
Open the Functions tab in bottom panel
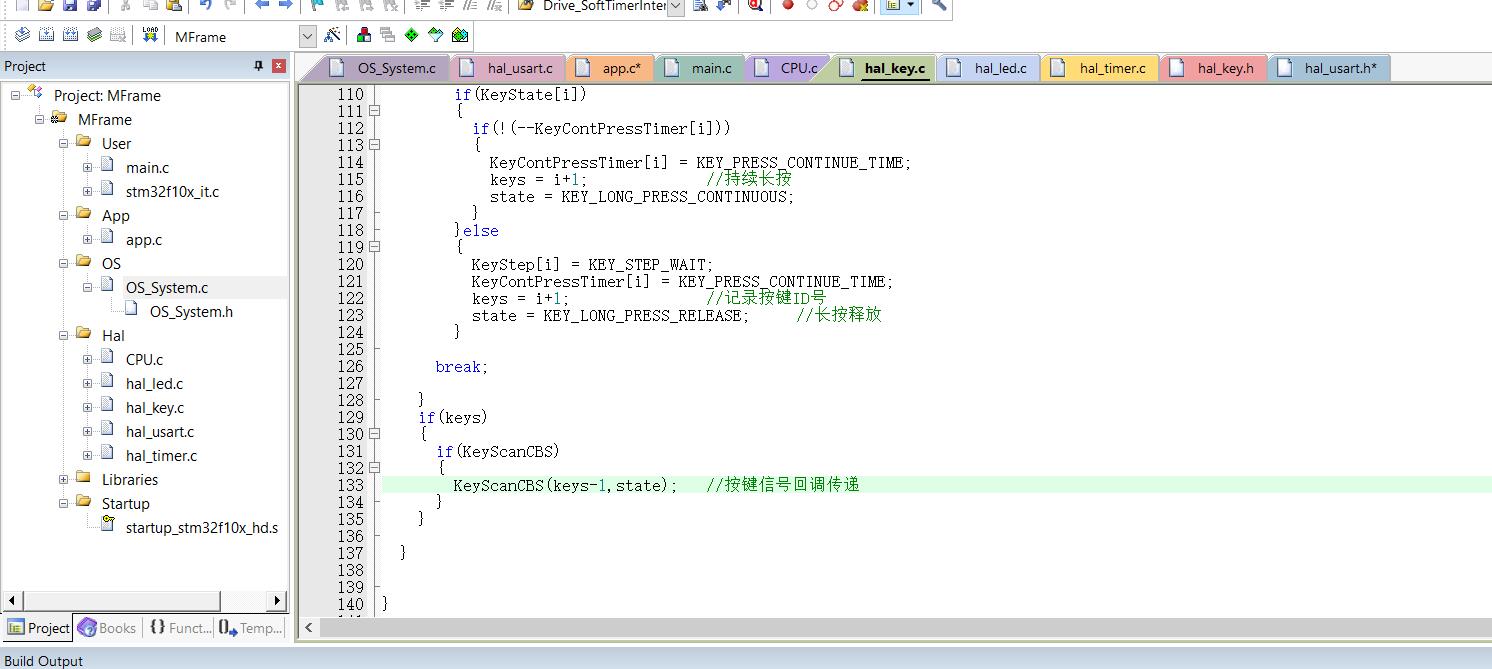179,628
